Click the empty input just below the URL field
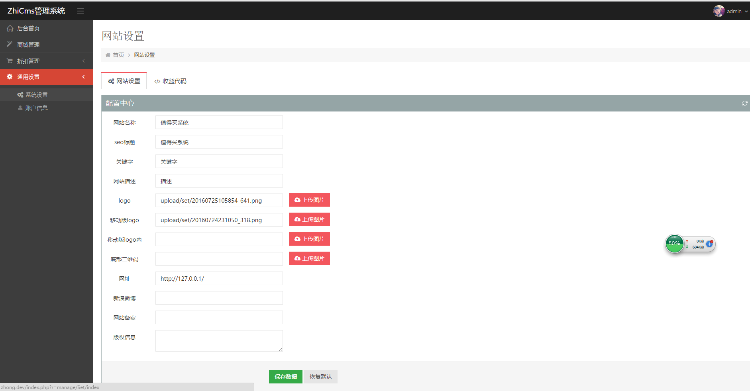The height and width of the screenshot is (391, 750). coord(219,298)
